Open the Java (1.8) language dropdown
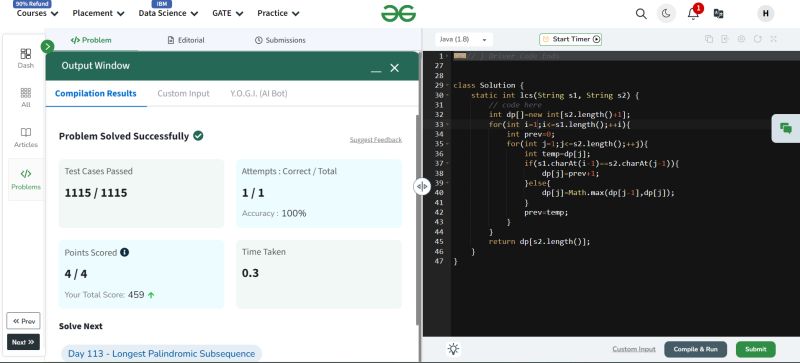800x363 pixels. [464, 39]
